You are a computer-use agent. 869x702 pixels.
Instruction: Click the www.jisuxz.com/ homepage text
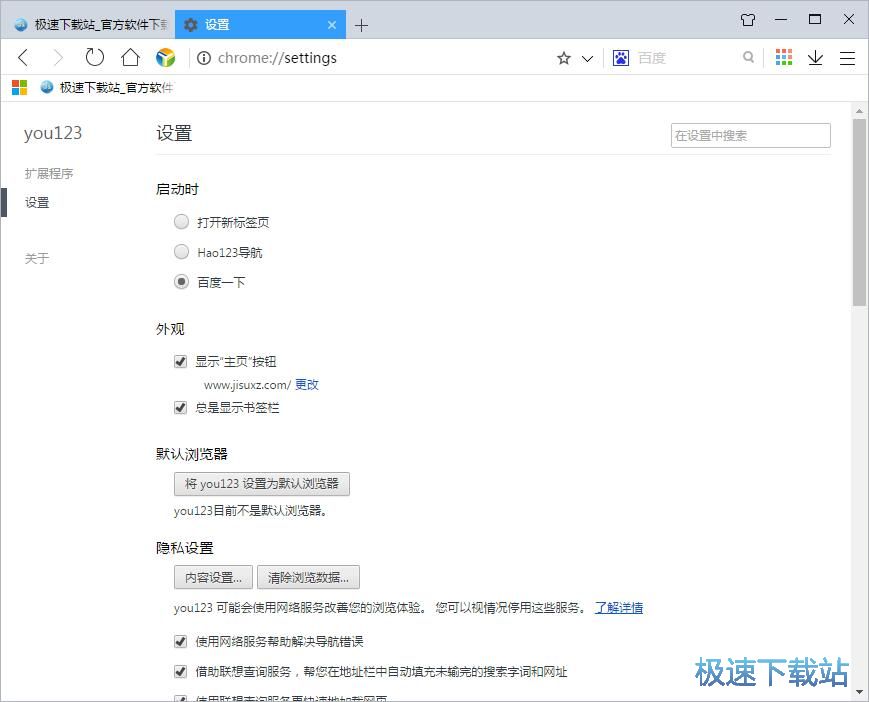(247, 385)
